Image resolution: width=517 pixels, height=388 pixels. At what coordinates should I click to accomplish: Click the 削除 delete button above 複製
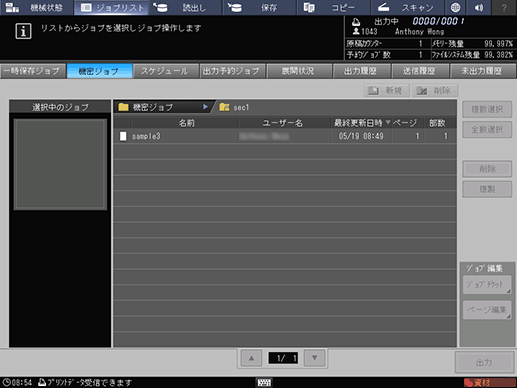pos(487,169)
